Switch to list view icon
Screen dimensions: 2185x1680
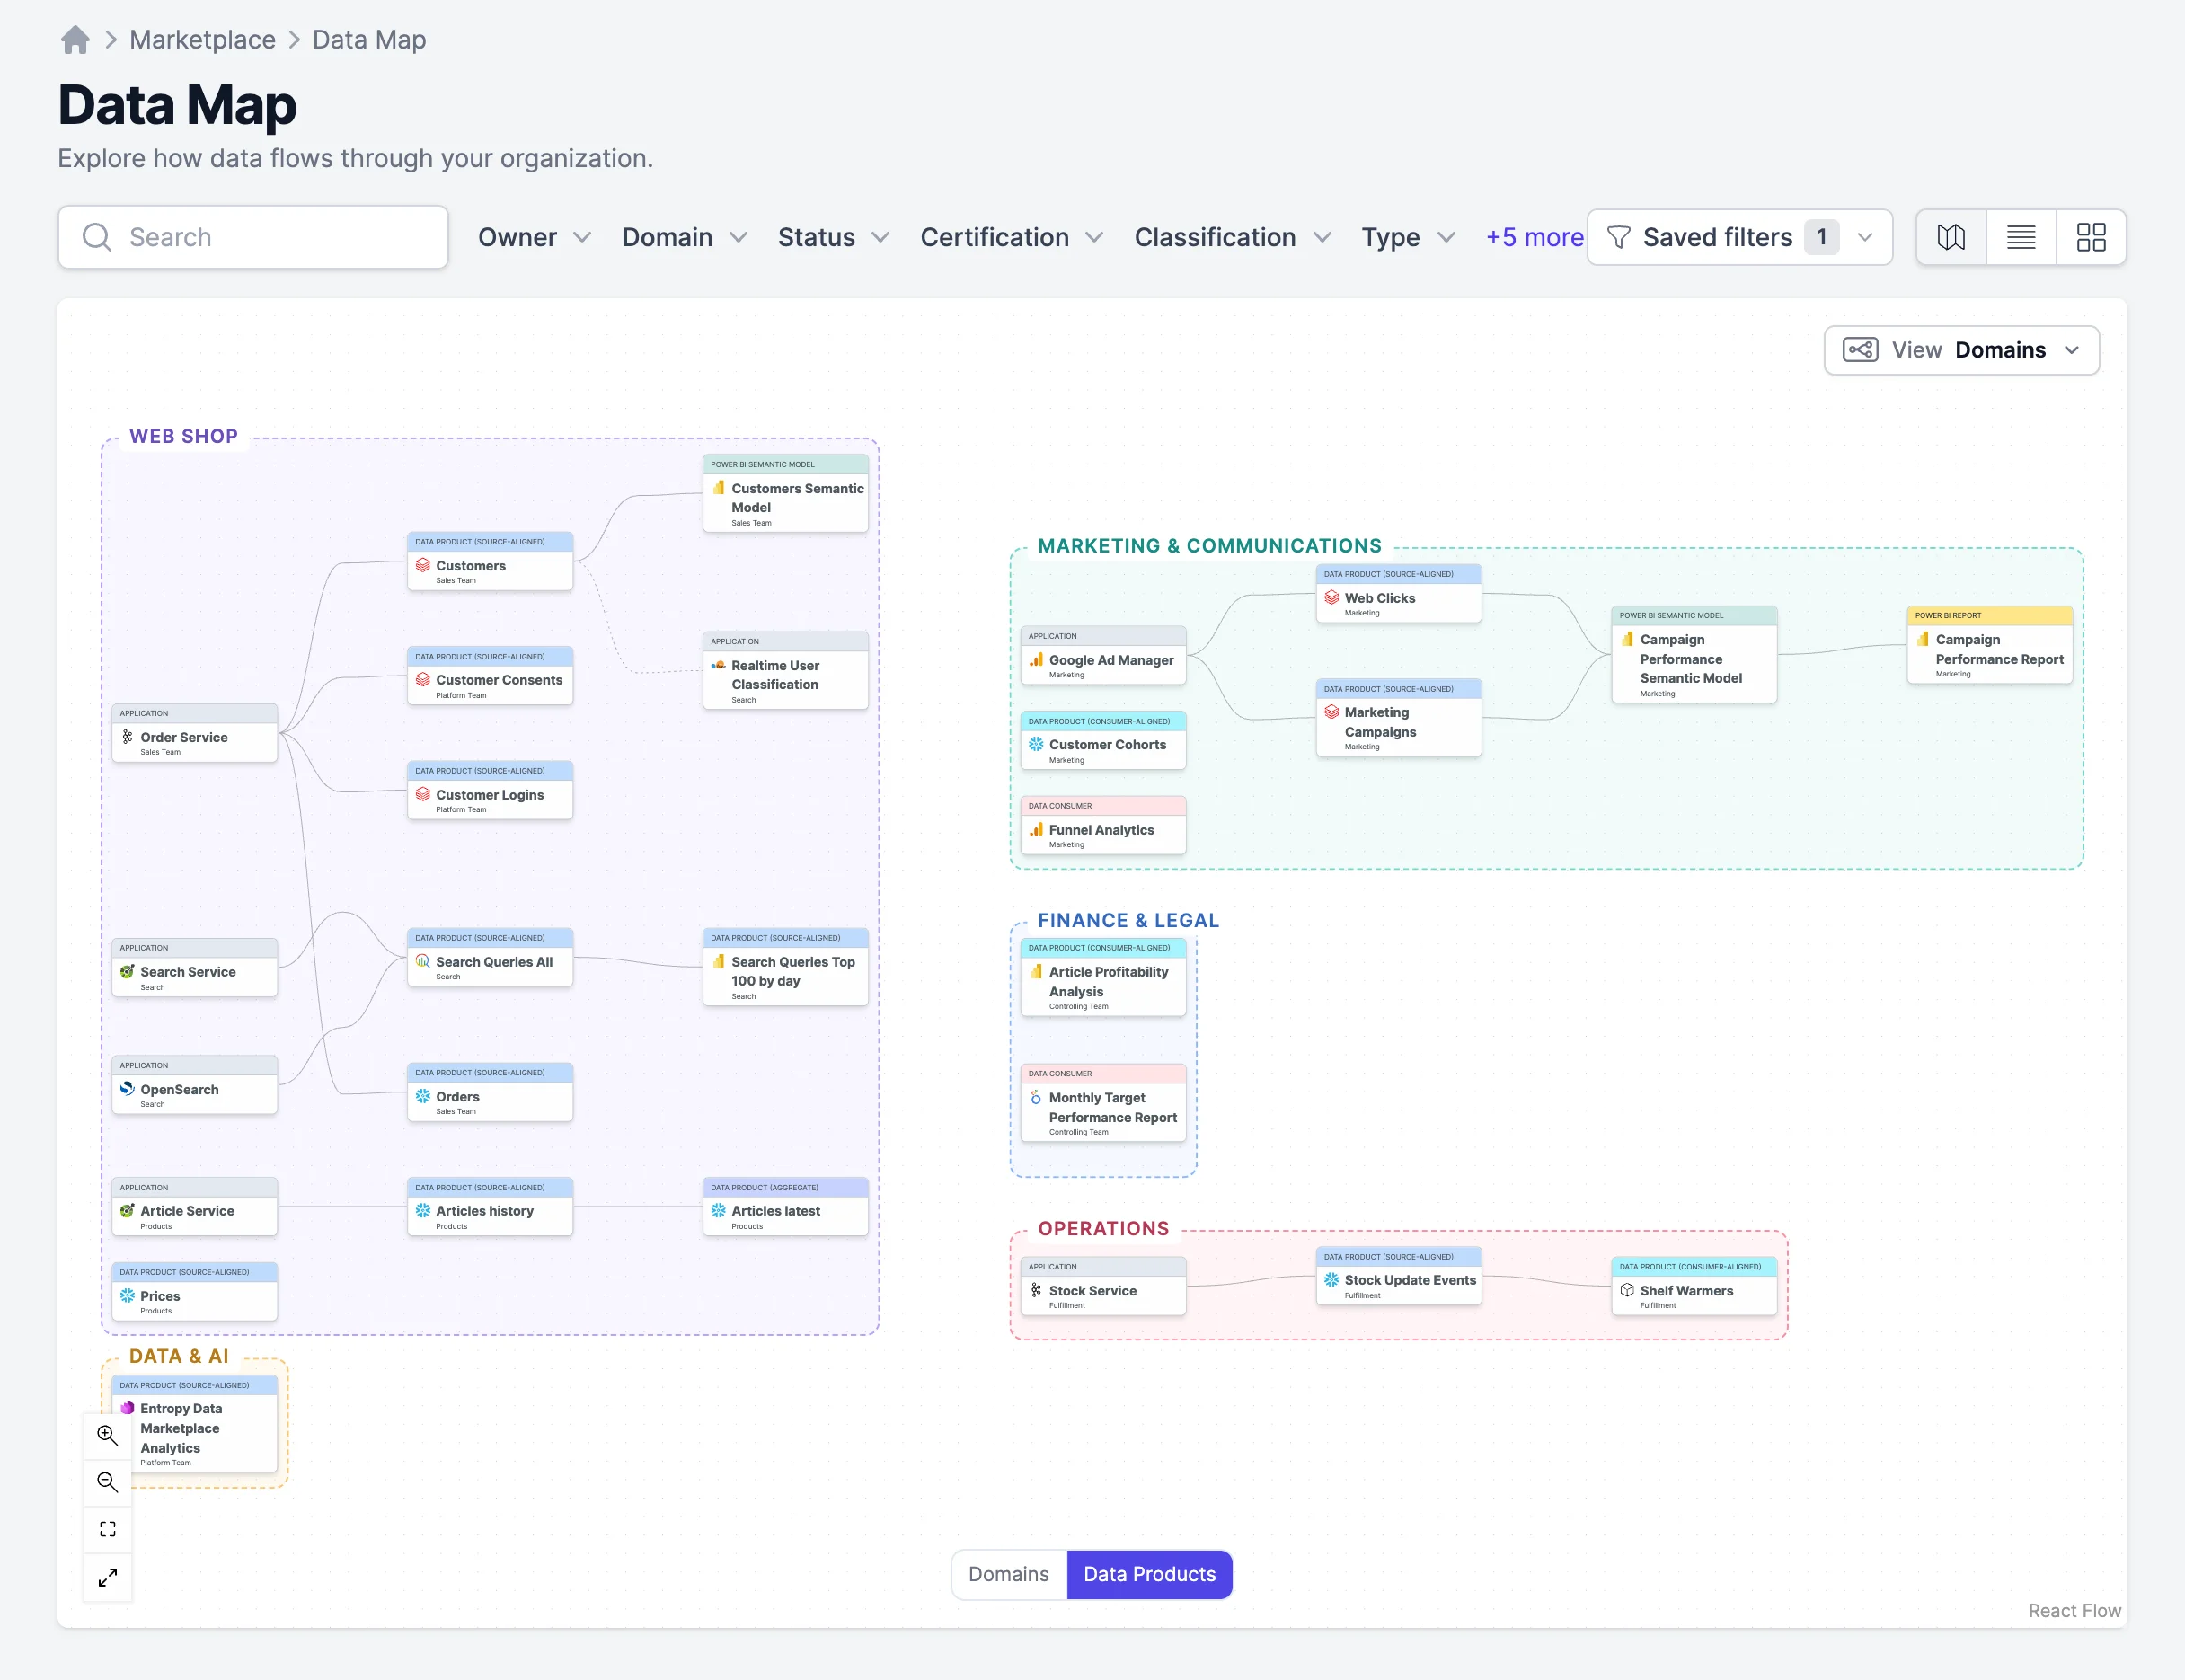(x=2021, y=237)
